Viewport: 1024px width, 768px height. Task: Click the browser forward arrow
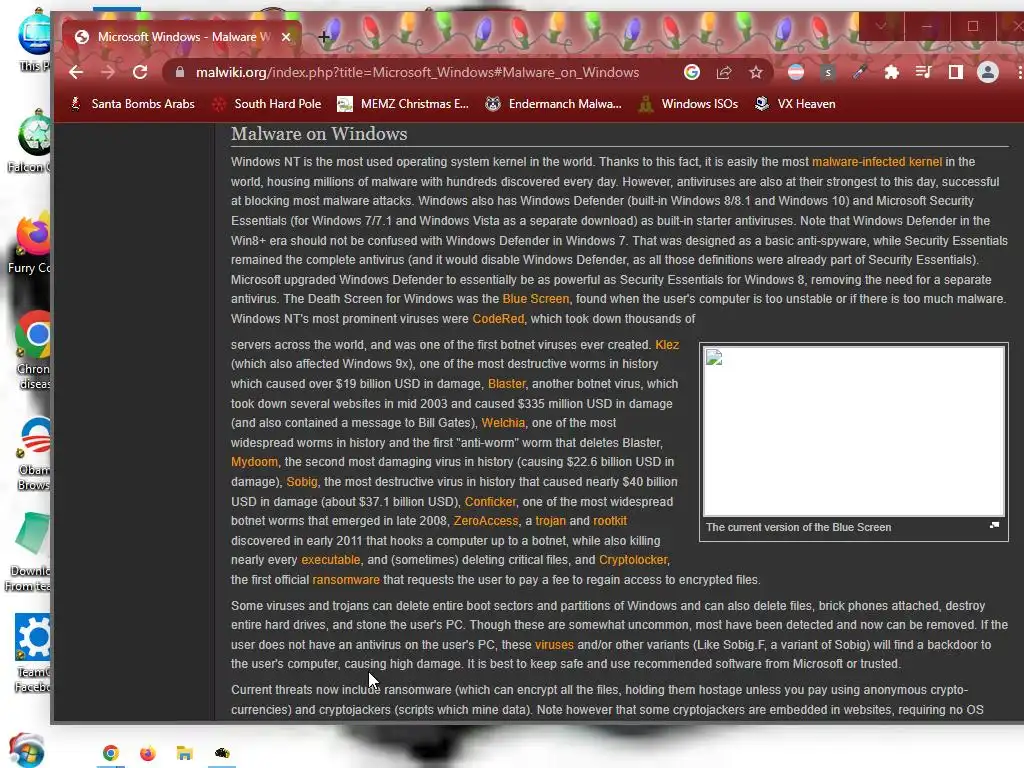[108, 72]
